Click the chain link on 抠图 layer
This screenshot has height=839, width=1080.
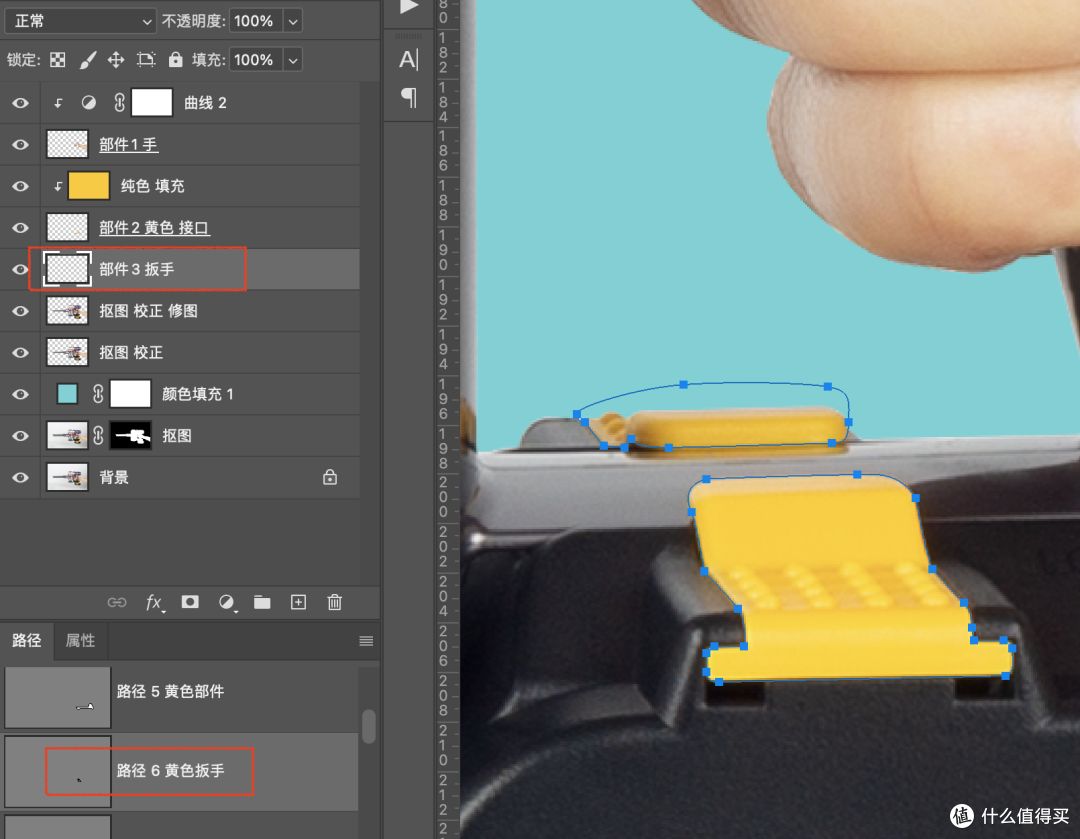98,435
